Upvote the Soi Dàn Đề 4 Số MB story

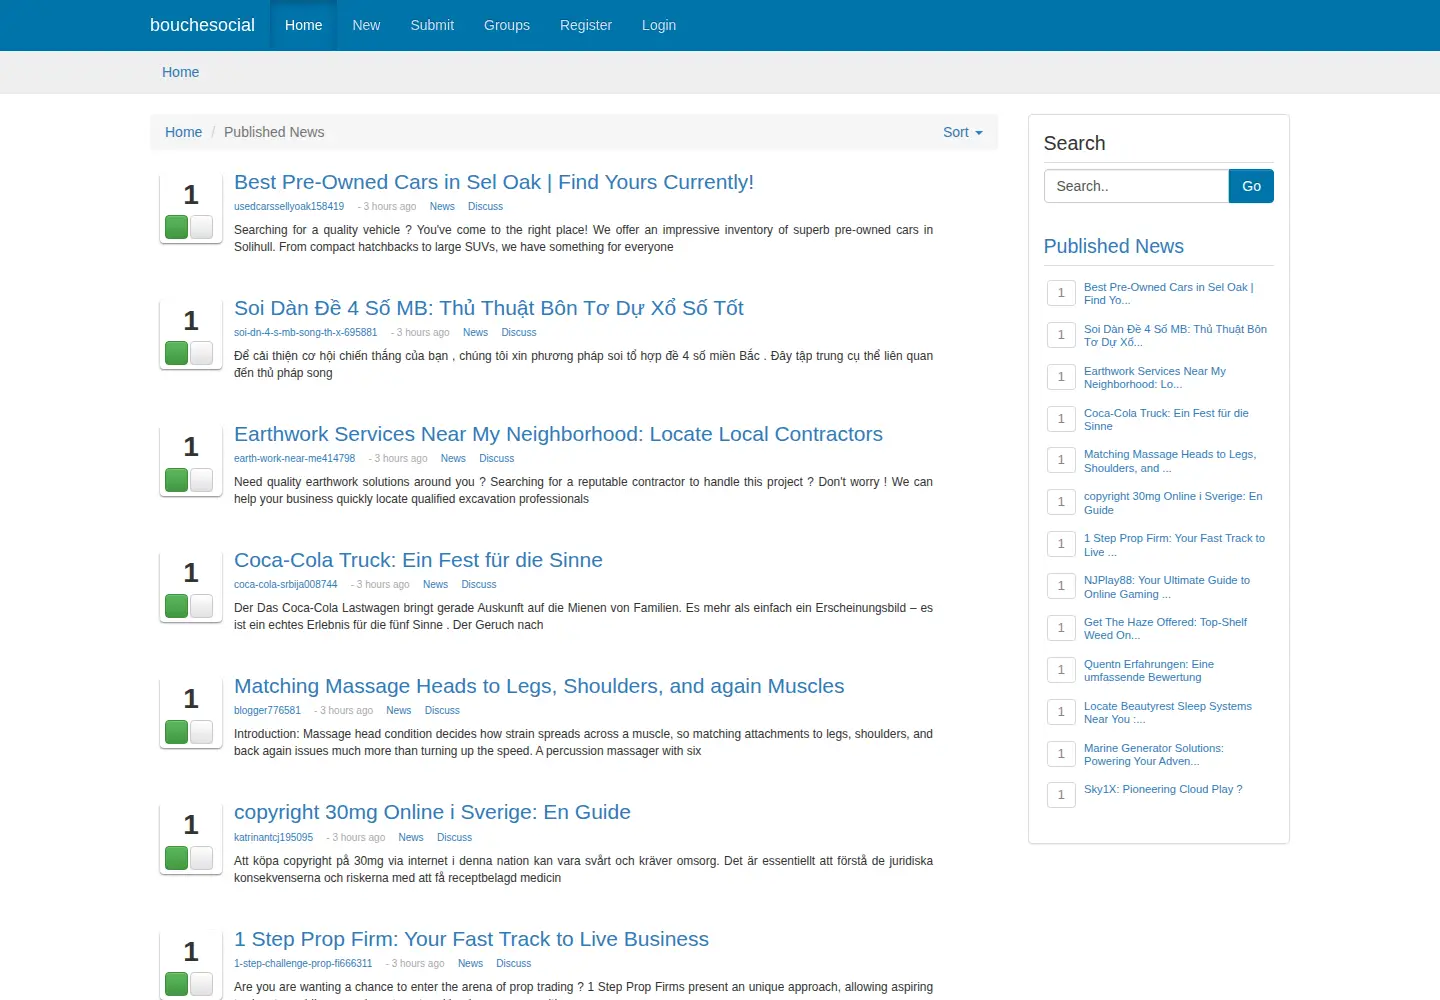(177, 353)
